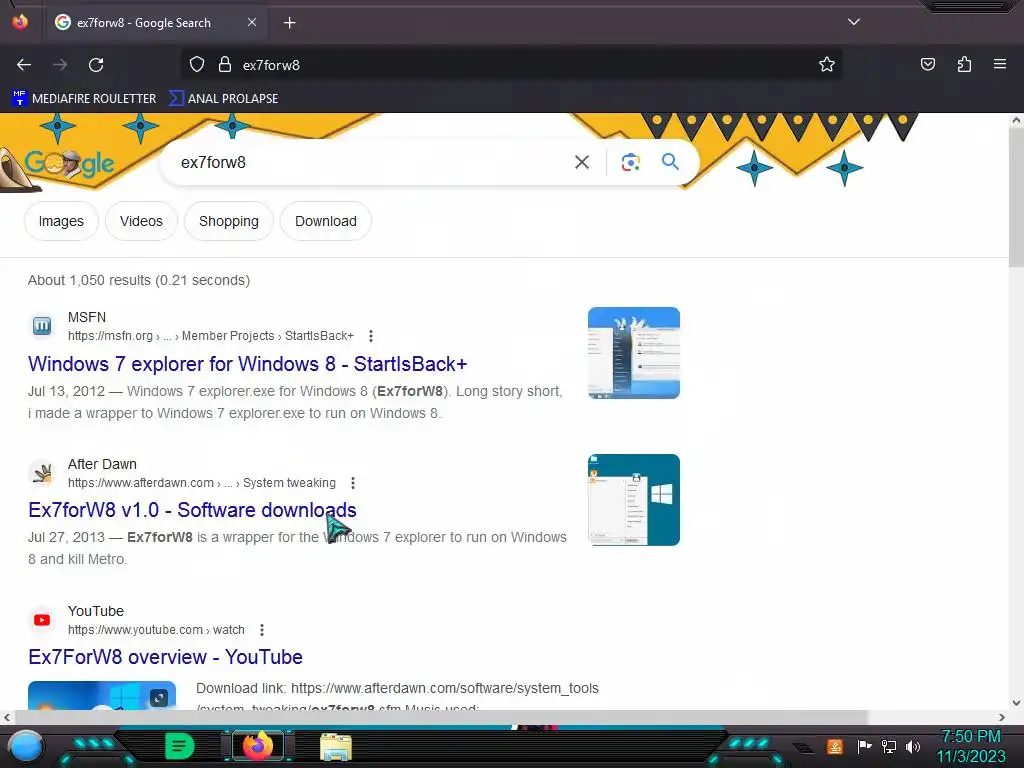Go back using the browser back arrow

pyautogui.click(x=24, y=65)
